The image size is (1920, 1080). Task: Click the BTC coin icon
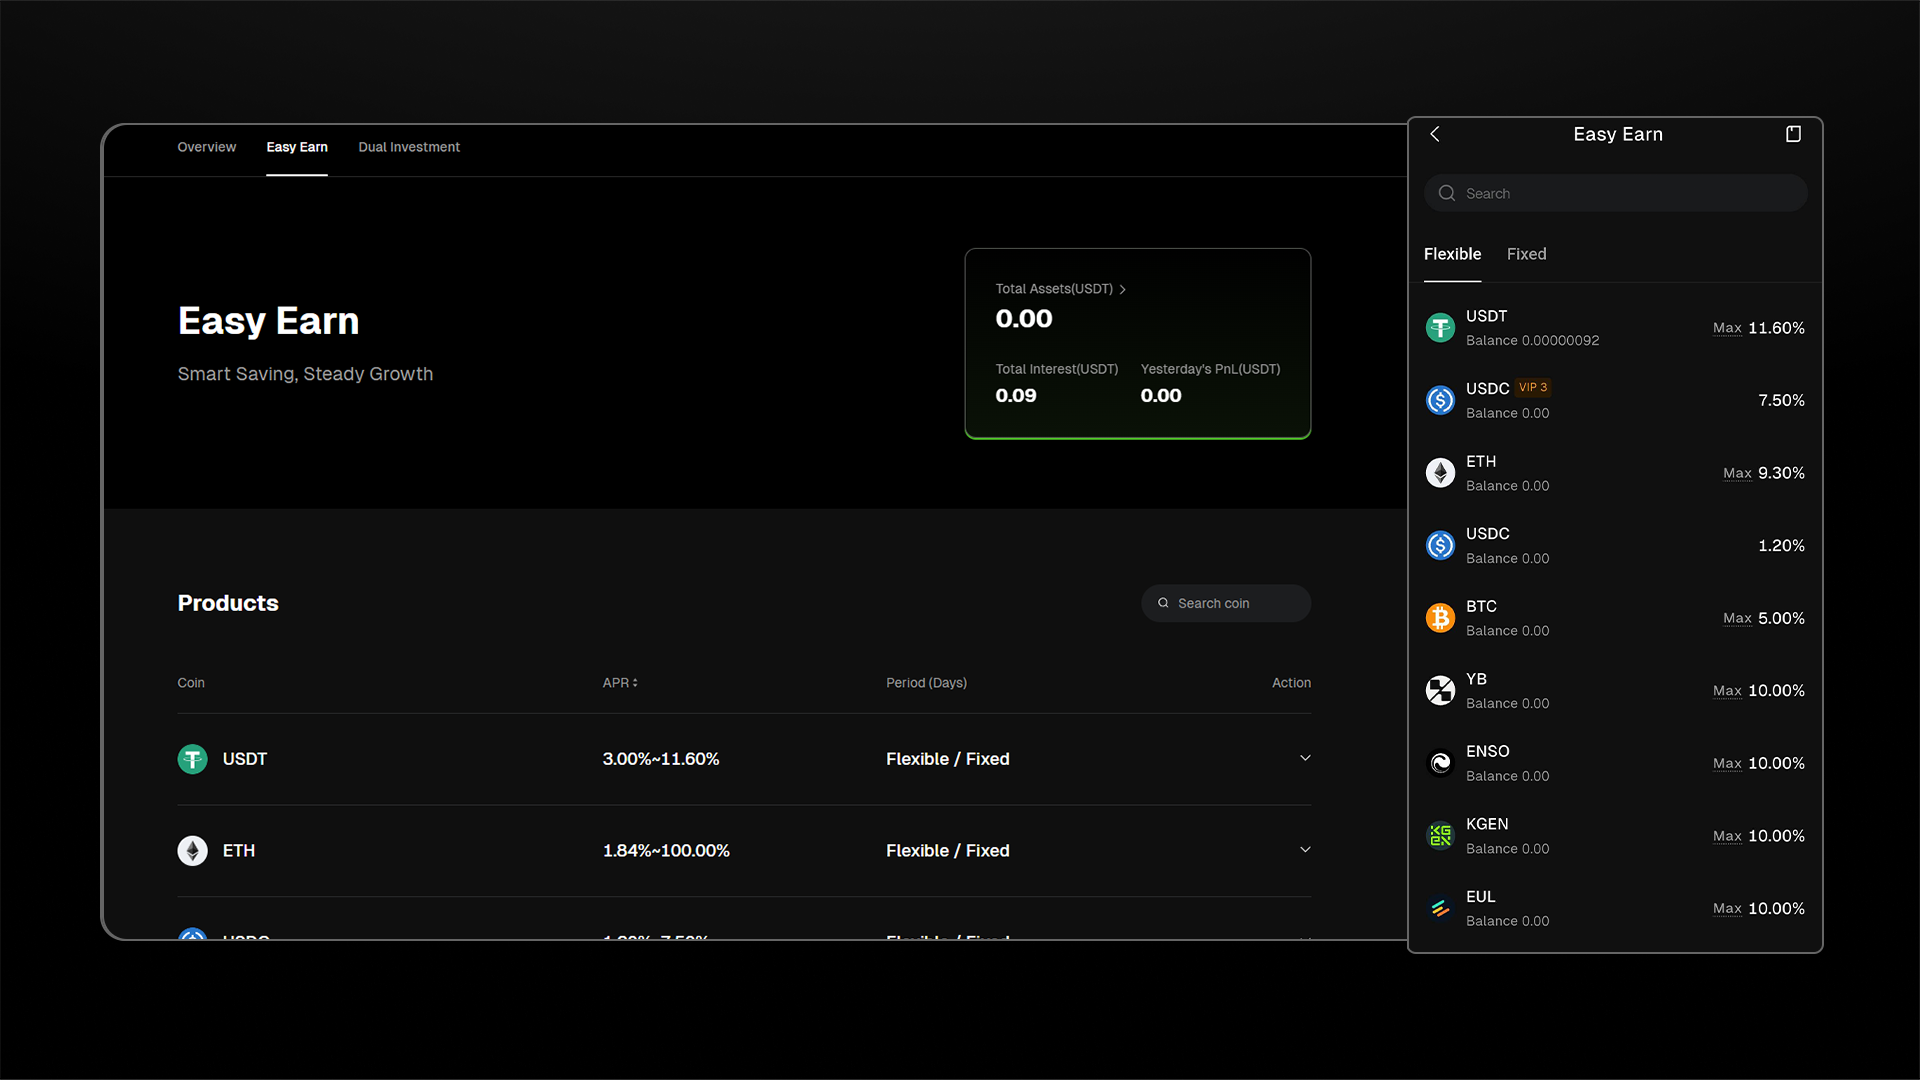pyautogui.click(x=1440, y=618)
